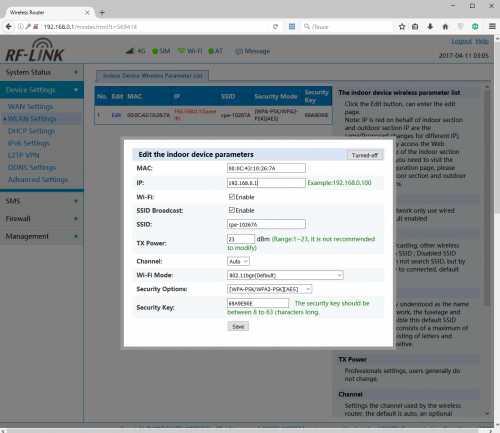The image size is (500, 433).
Task: Toggle the SSID Broadcast Enable checkbox
Action: point(232,210)
